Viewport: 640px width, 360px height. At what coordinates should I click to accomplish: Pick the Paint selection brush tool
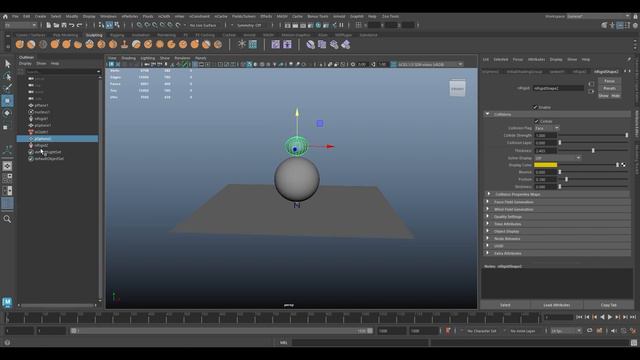[7, 88]
